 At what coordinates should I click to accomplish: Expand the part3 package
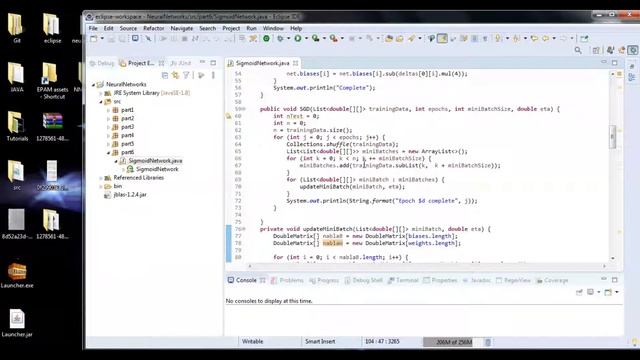(108, 127)
